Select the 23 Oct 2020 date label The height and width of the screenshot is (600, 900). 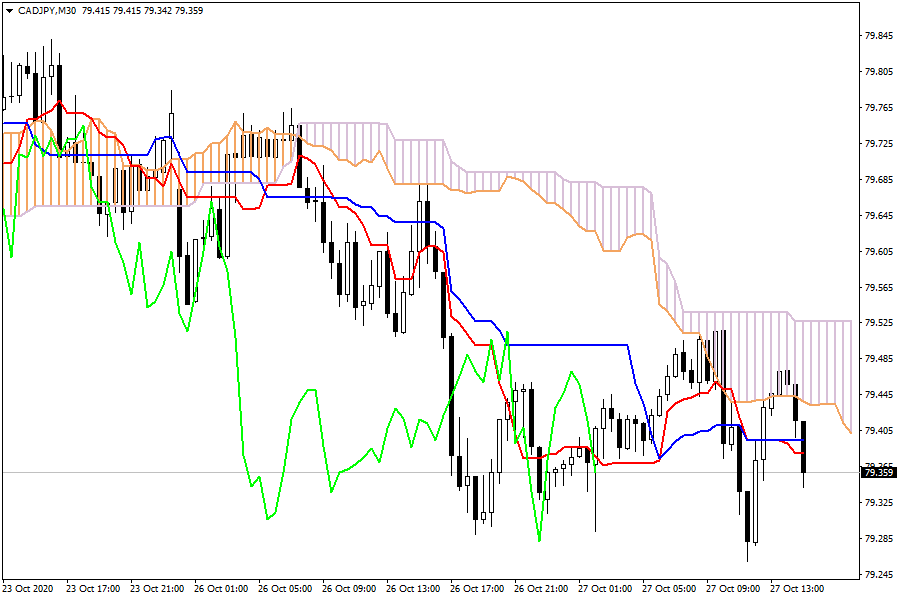click(x=31, y=589)
